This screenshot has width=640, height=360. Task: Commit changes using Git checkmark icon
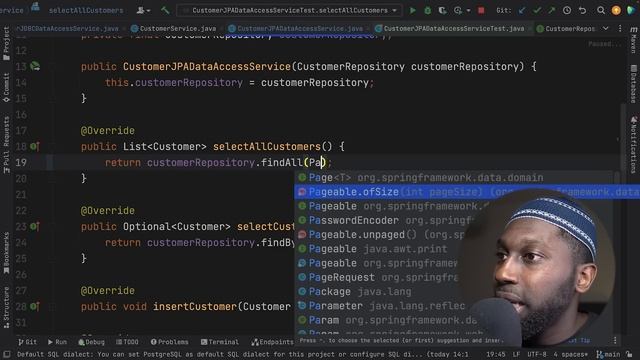537,10
